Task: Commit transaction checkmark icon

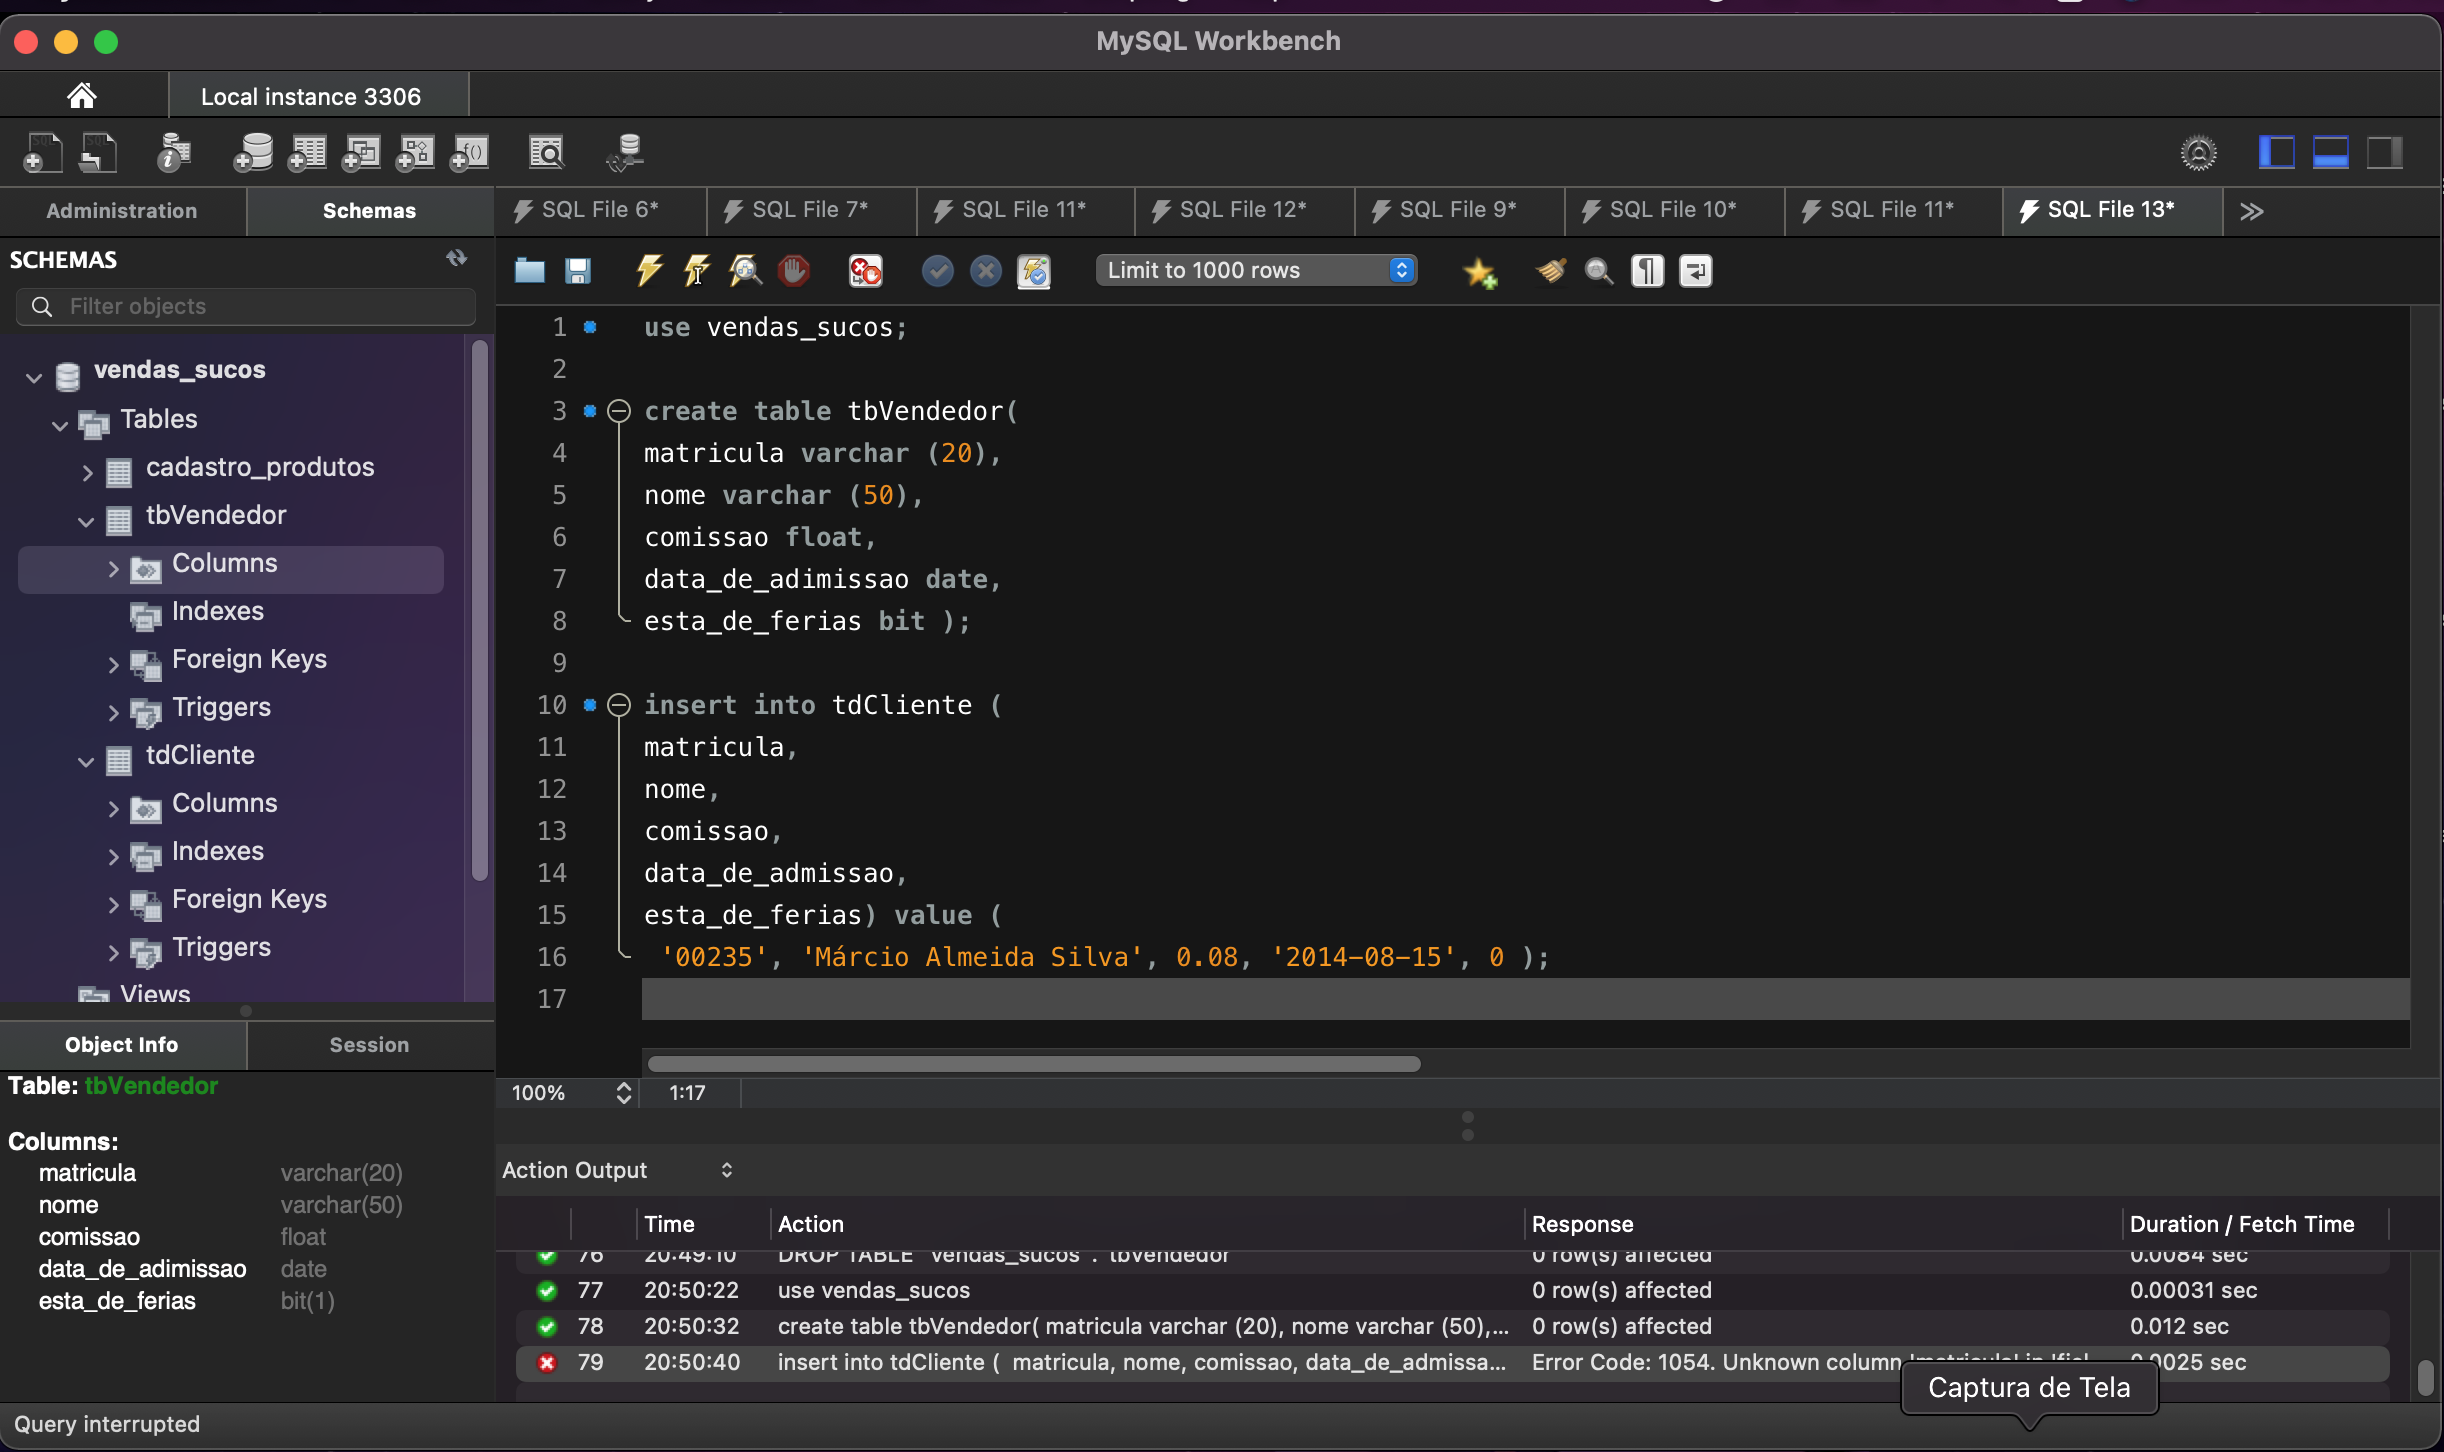Action: [937, 271]
